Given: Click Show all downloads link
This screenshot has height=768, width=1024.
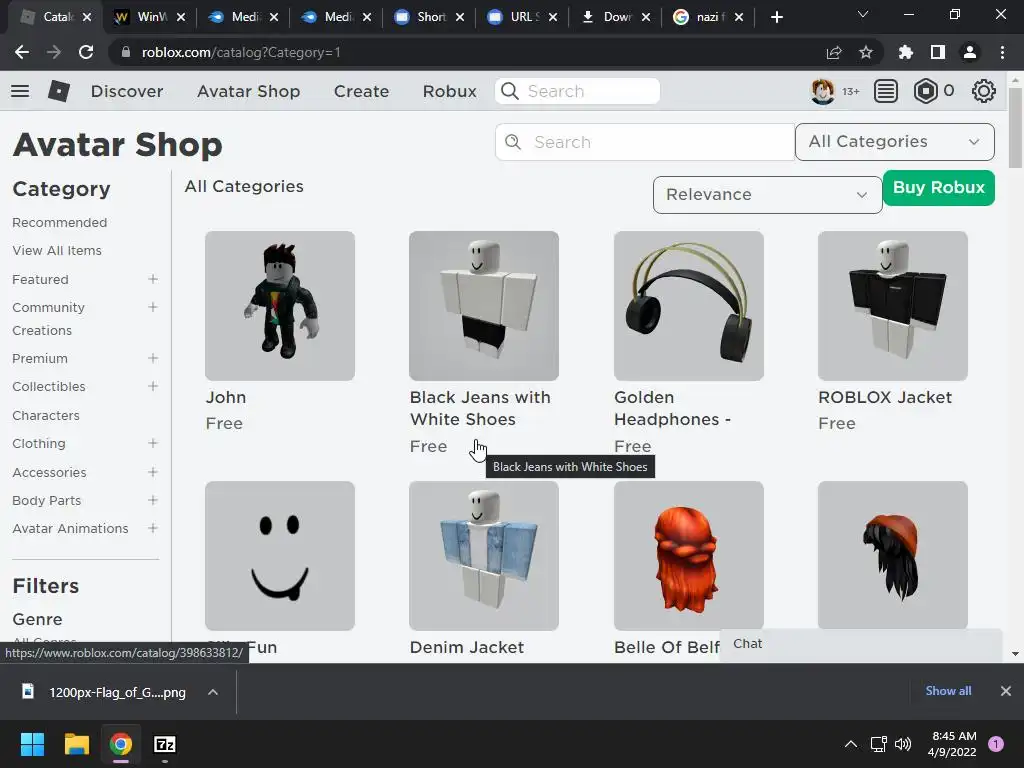Looking at the screenshot, I should pos(948,691).
